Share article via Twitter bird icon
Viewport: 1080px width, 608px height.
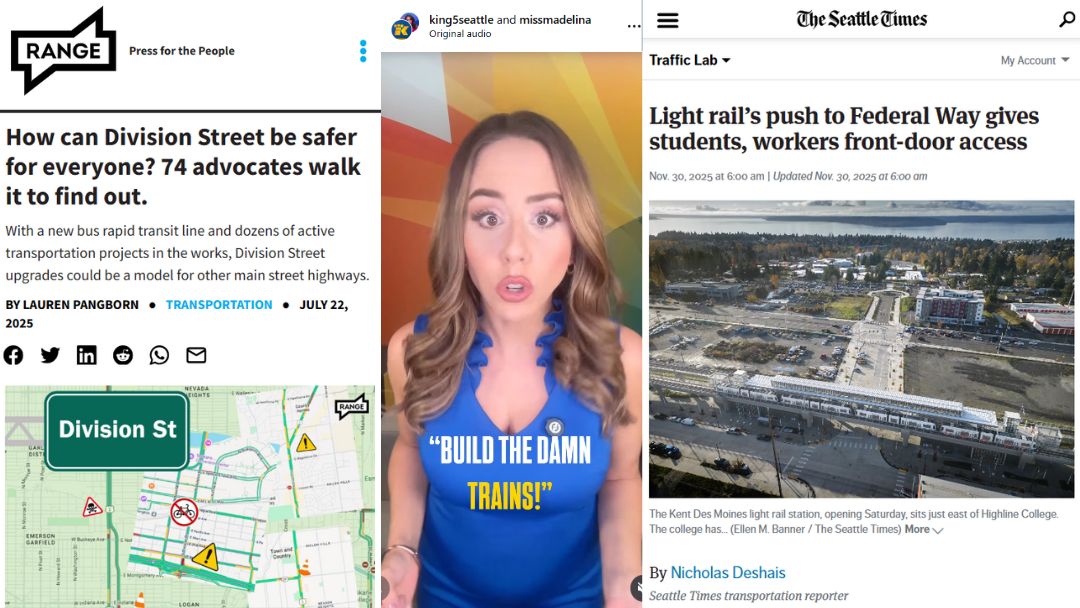pyautogui.click(x=50, y=355)
